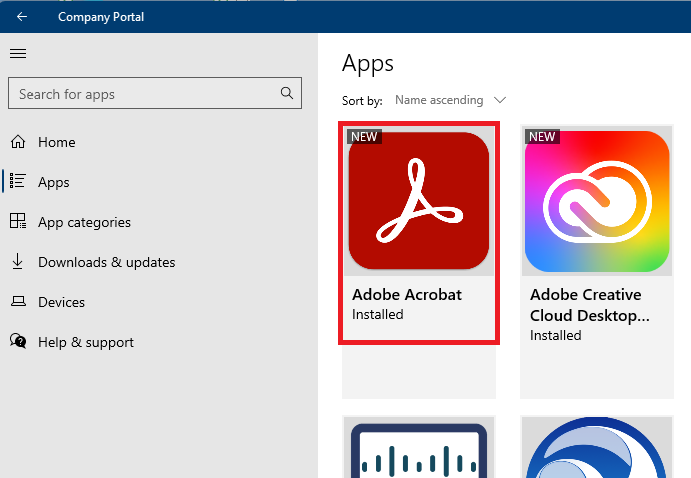Select Apps in the sidebar
This screenshot has width=691, height=478.
(x=54, y=182)
